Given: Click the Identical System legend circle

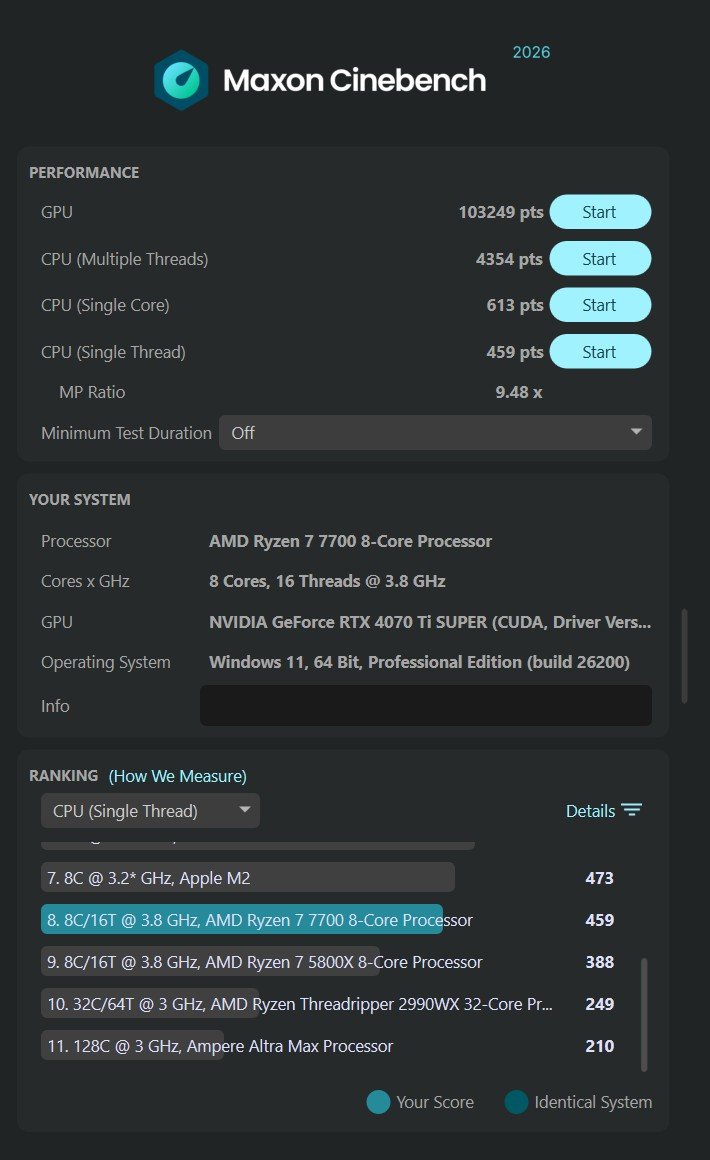Looking at the screenshot, I should click(x=516, y=1102).
